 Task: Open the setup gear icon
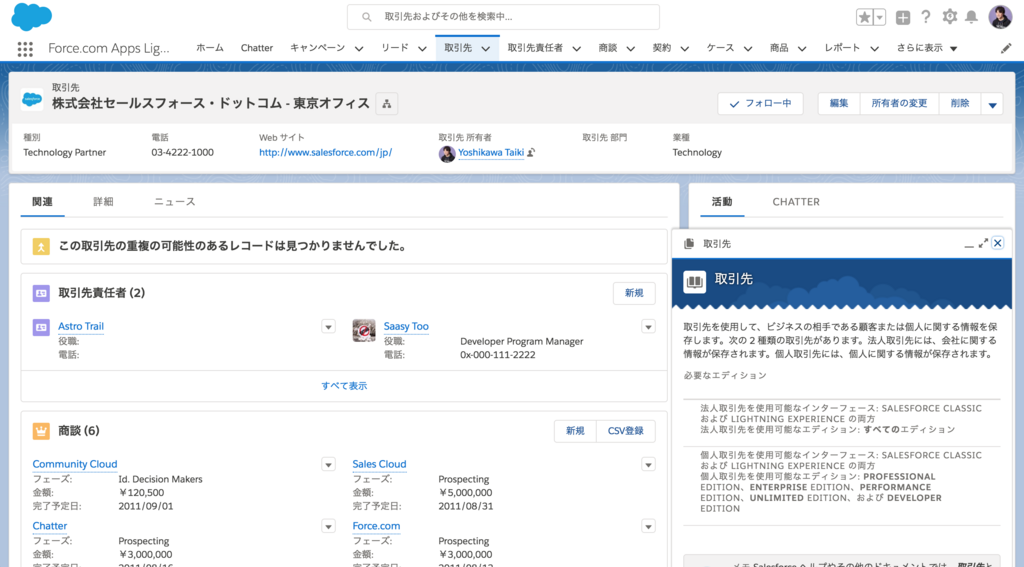pyautogui.click(x=950, y=17)
